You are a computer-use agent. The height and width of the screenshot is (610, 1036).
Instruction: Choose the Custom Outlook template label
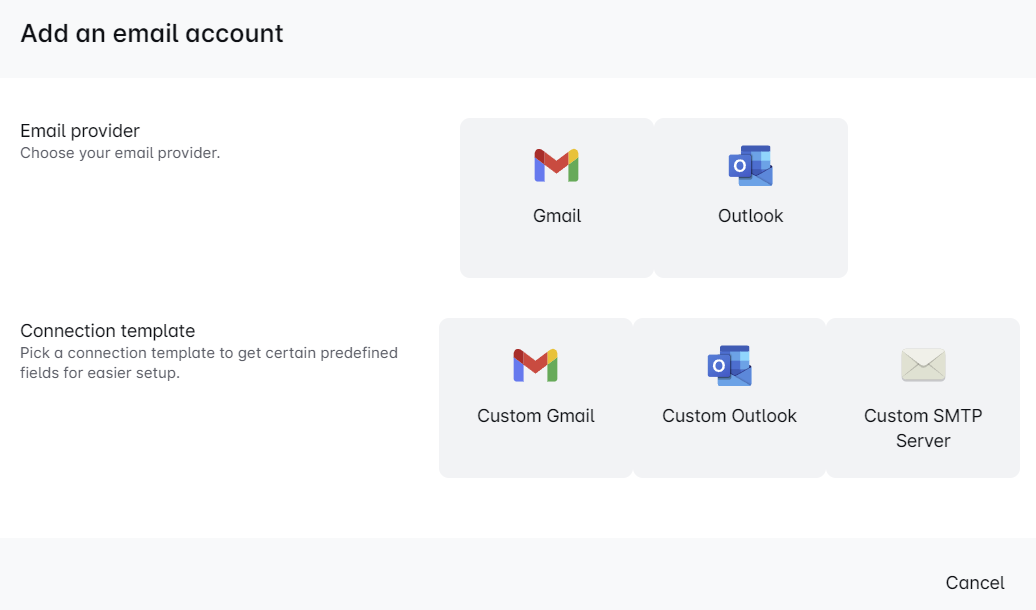729,416
